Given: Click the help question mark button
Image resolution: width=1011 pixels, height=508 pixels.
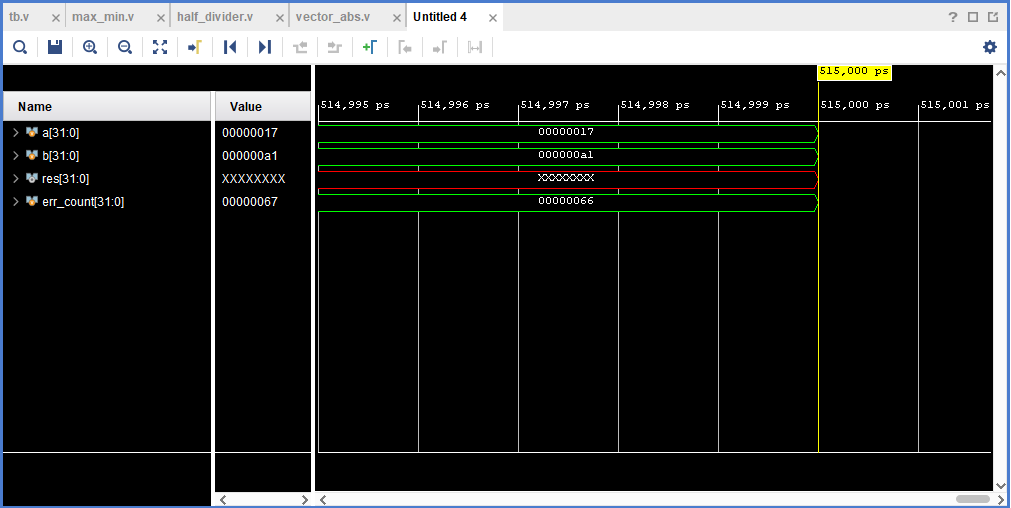Looking at the screenshot, I should [953, 17].
